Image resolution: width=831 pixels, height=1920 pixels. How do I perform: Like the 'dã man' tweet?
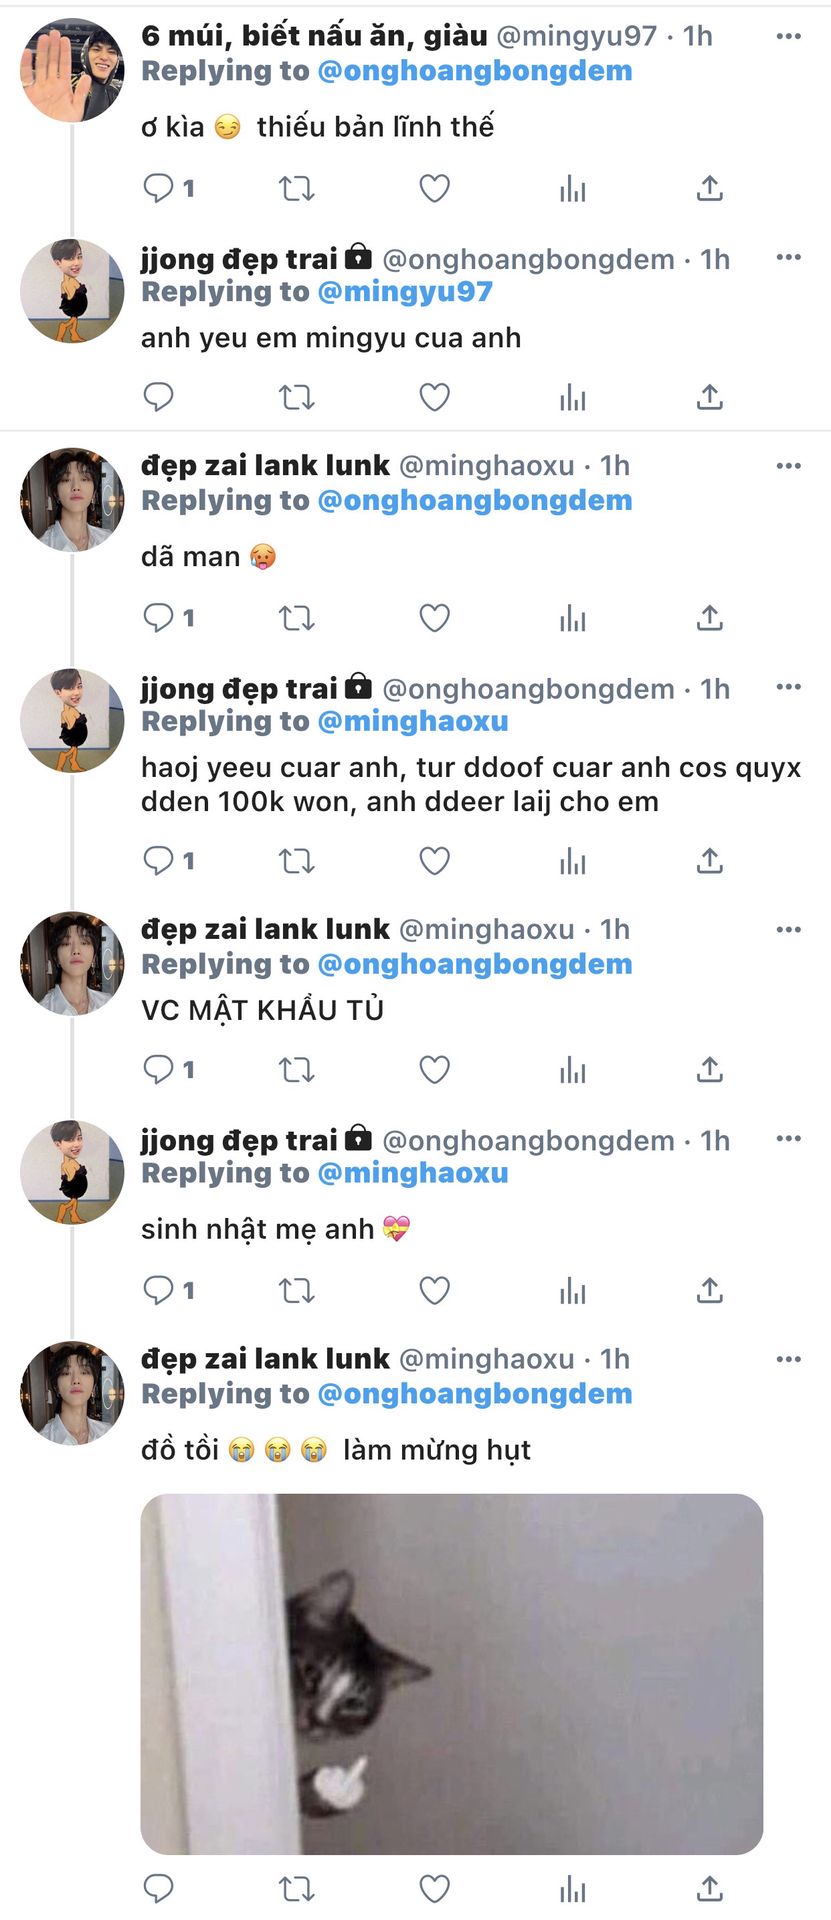tap(434, 618)
